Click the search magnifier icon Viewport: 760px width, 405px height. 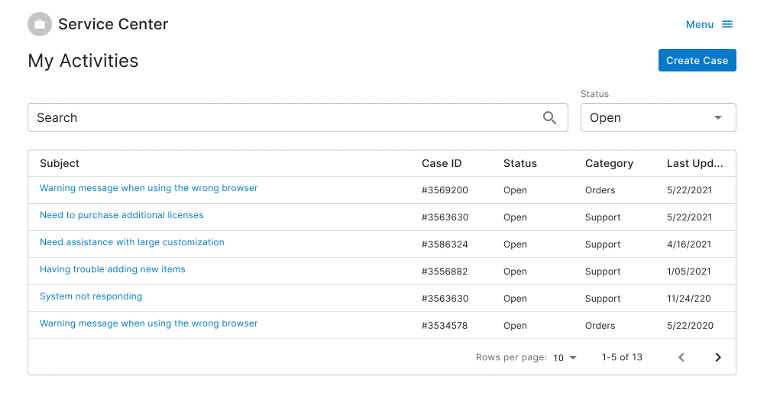click(549, 118)
